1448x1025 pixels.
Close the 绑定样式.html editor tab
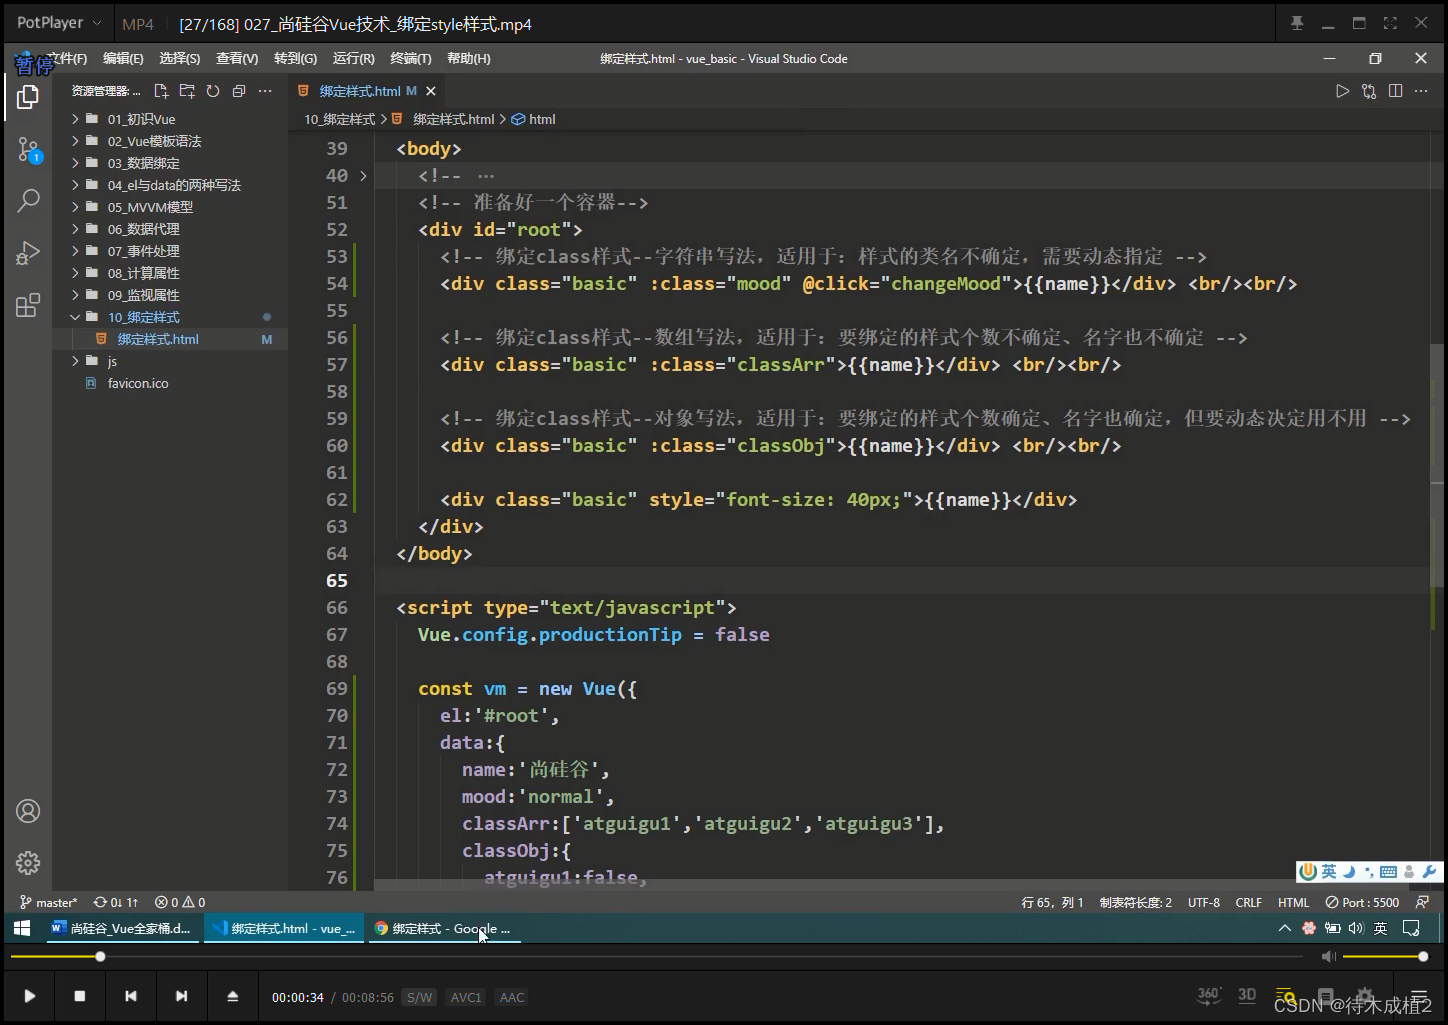point(431,91)
